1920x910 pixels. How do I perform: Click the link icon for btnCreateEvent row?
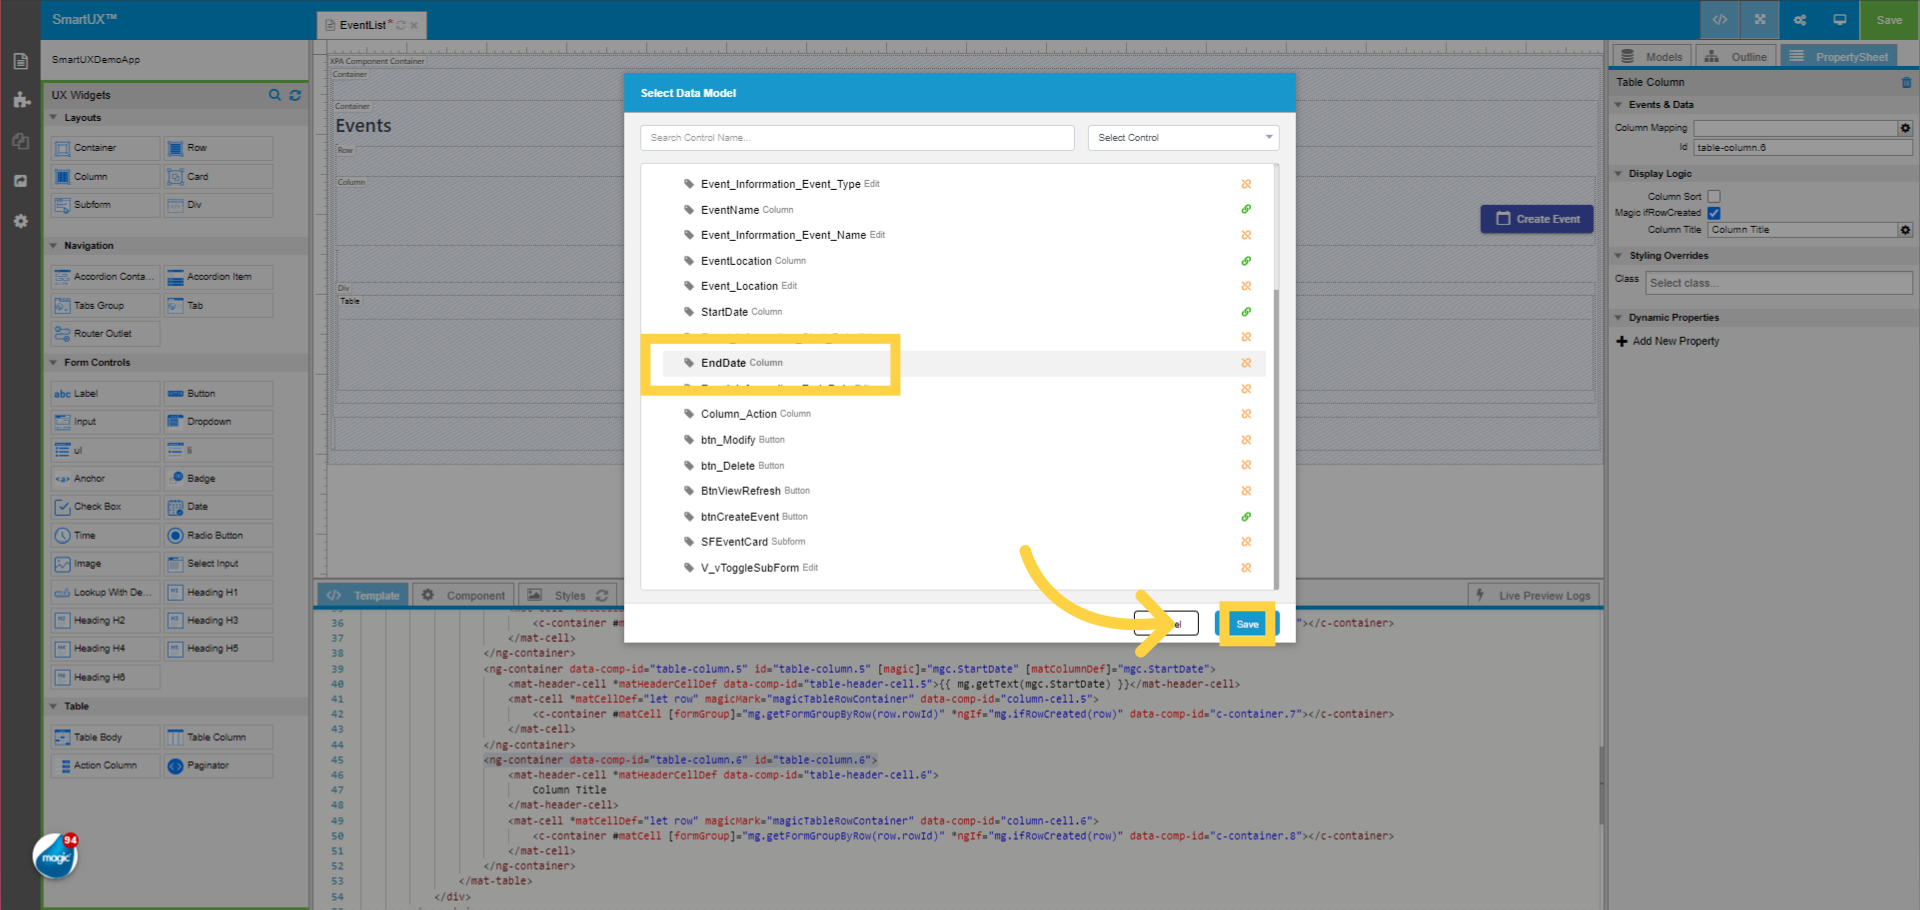click(1246, 517)
